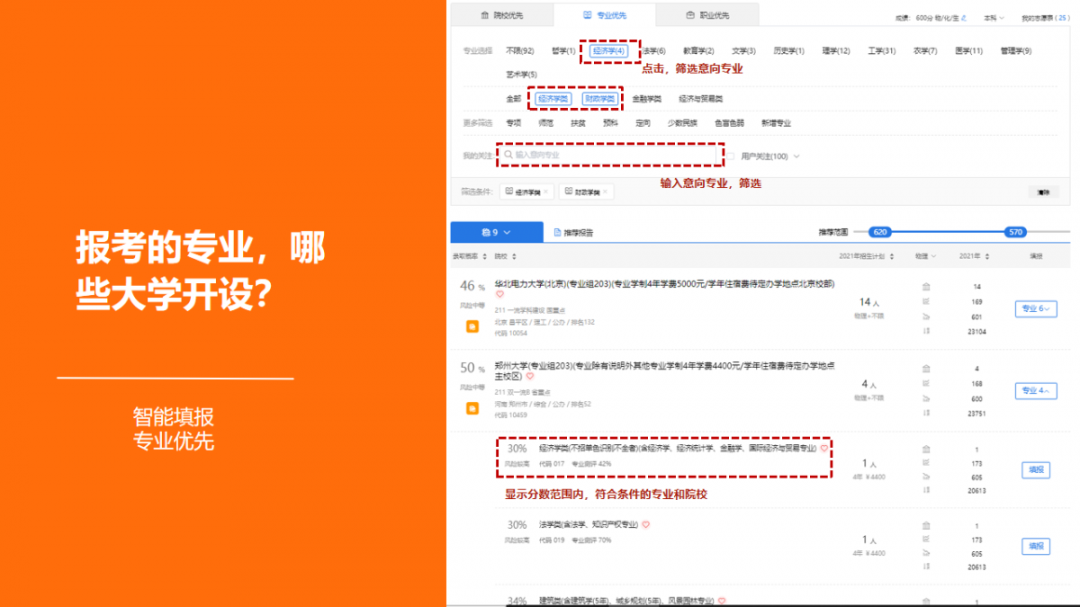The image size is (1080, 607).
Task: Favorite 郑州大学 with heart icon
Action: (x=530, y=376)
